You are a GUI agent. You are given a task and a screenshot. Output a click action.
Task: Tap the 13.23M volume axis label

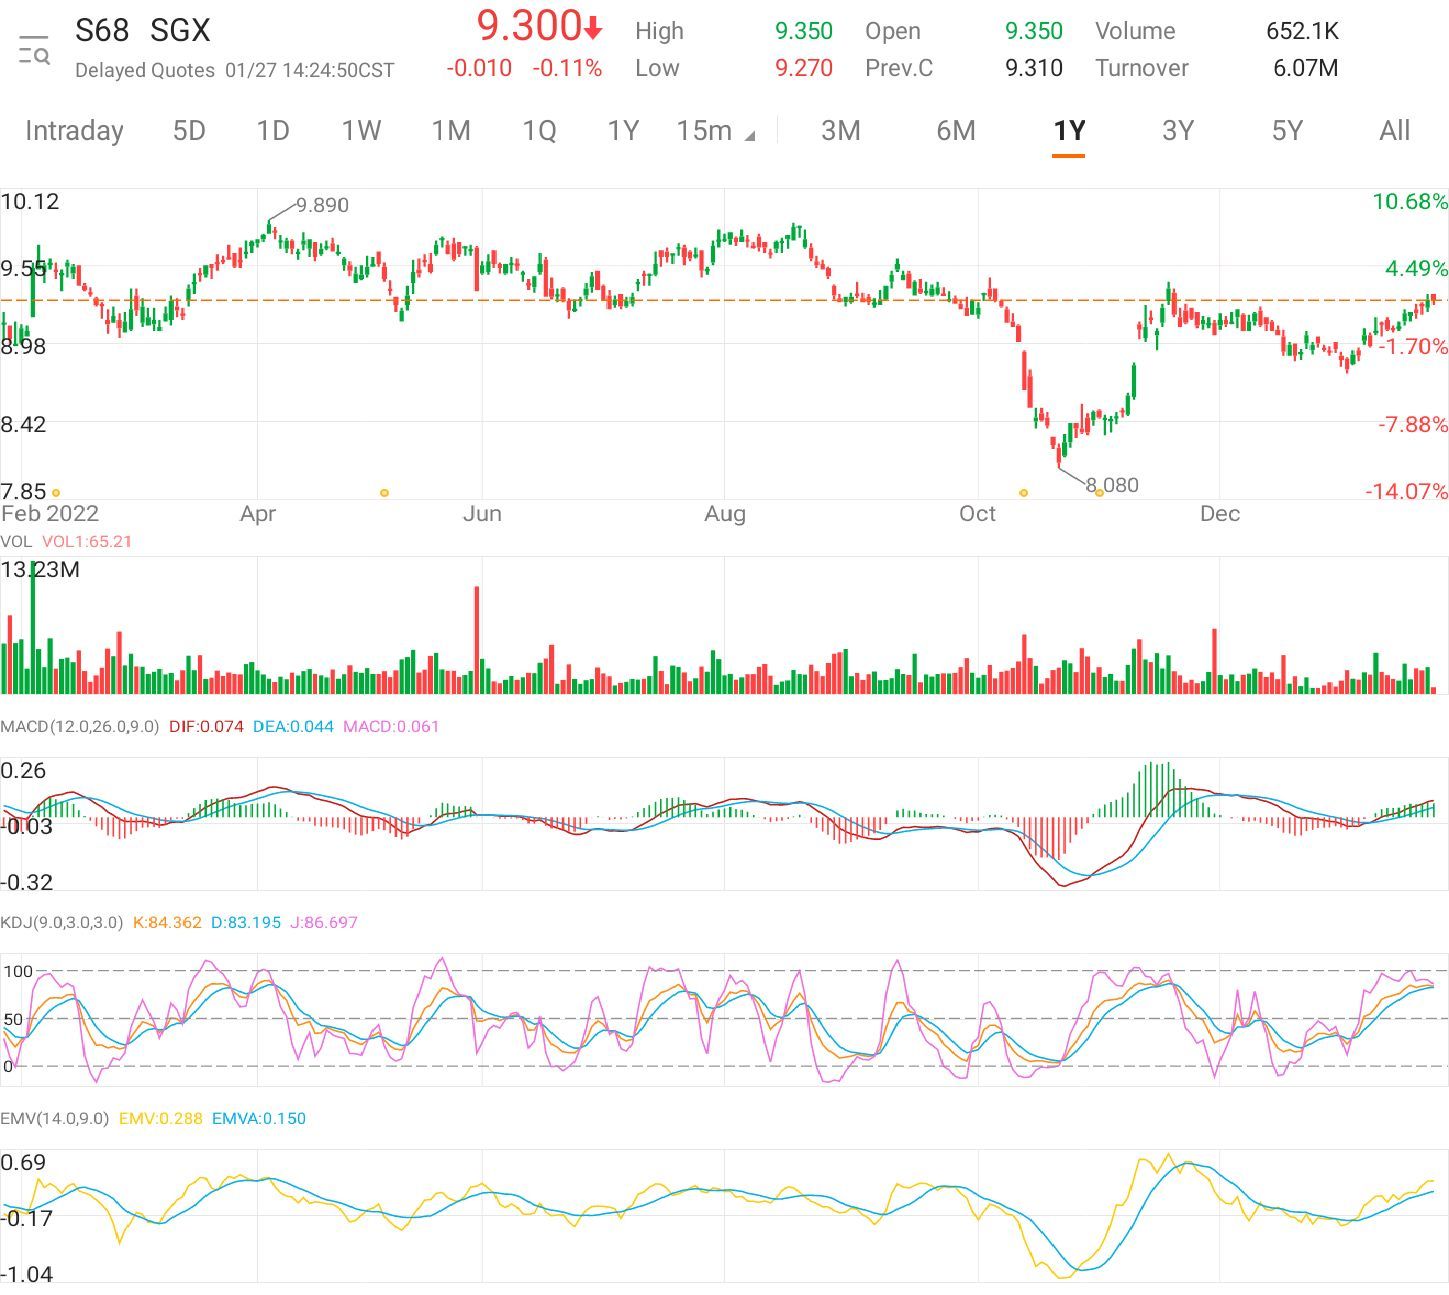[x=41, y=570]
